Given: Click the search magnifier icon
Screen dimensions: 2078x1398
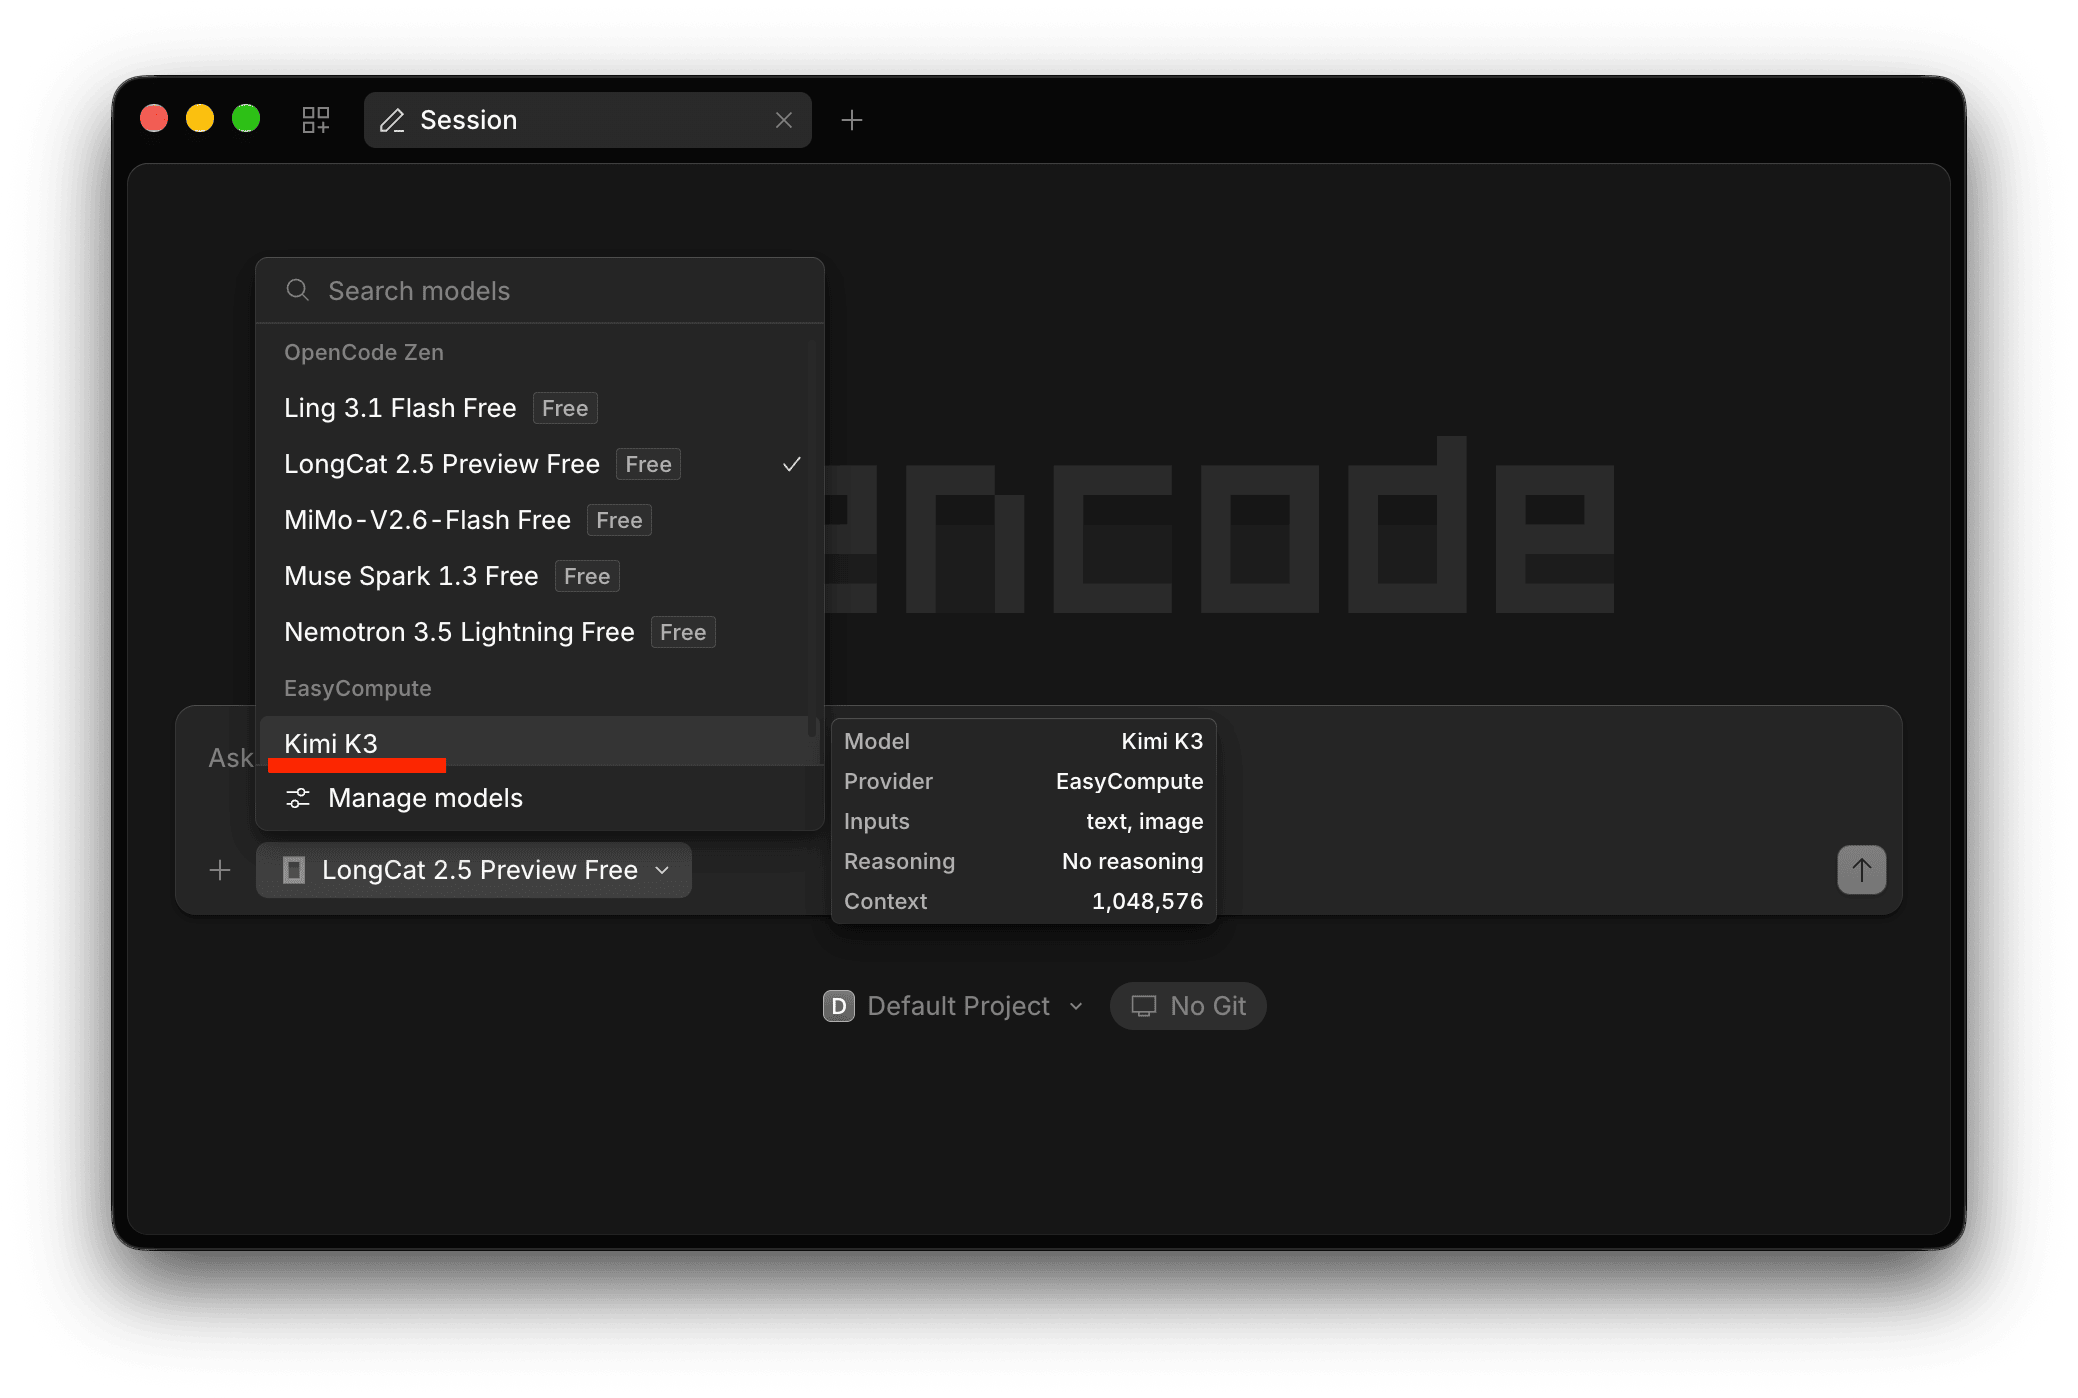Looking at the screenshot, I should (x=297, y=290).
